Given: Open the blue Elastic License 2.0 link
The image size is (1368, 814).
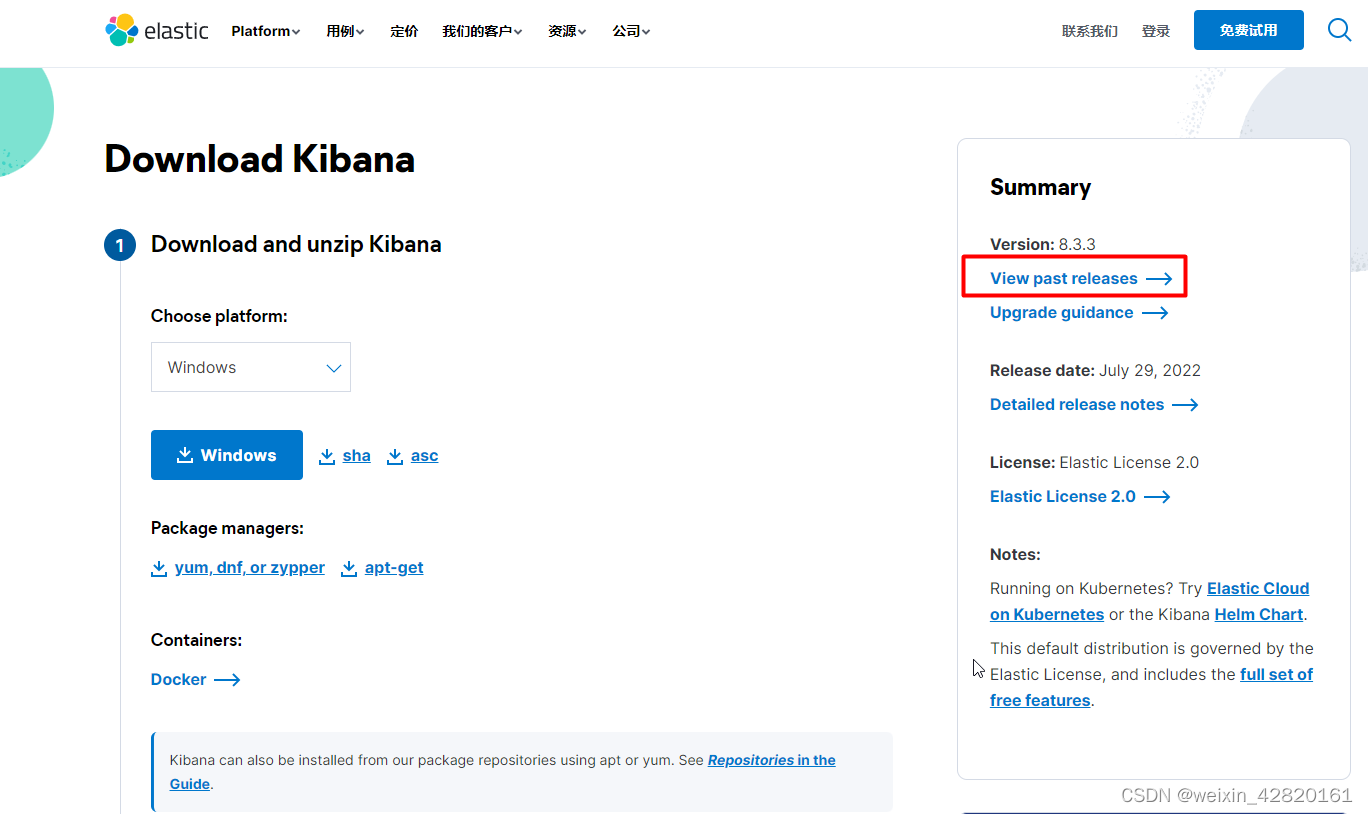Looking at the screenshot, I should [x=1063, y=497].
